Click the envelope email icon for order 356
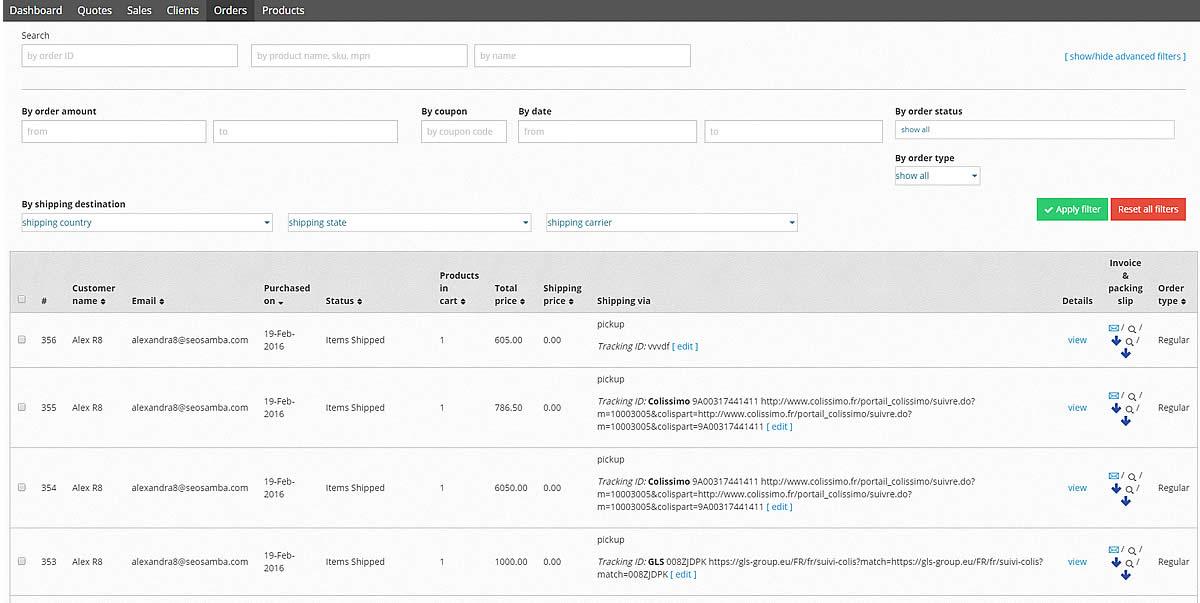 1114,328
